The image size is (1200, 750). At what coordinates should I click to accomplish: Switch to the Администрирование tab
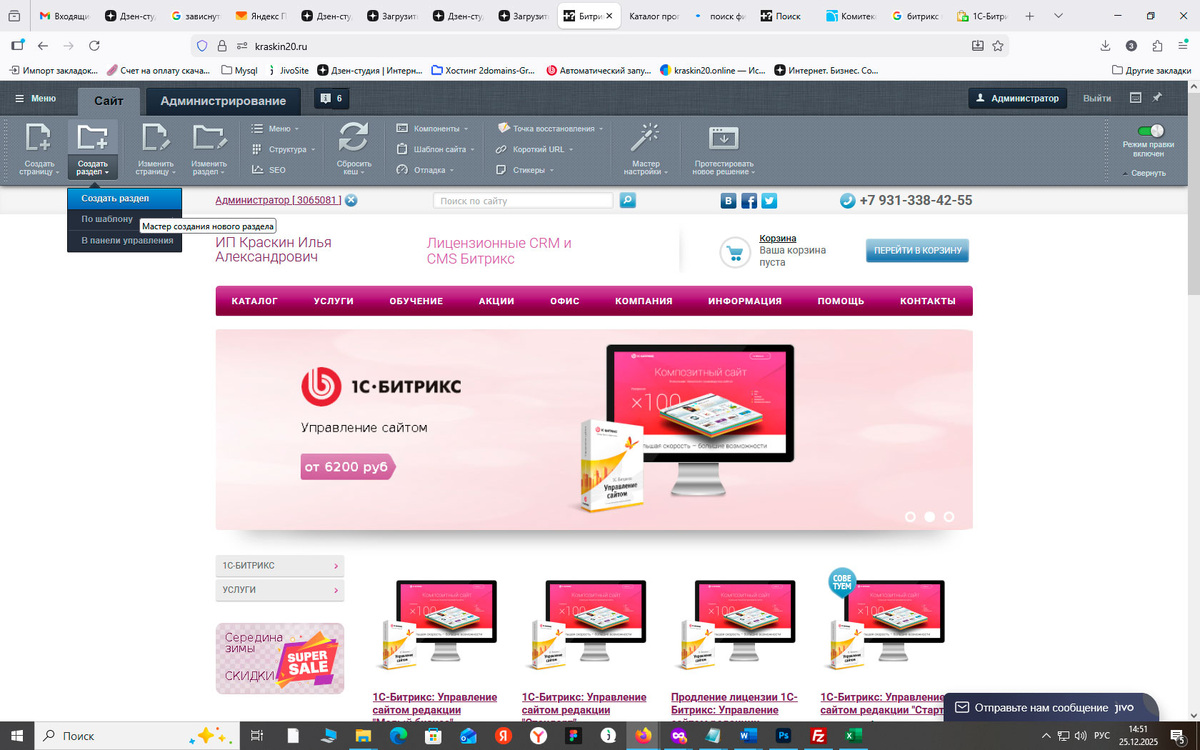tap(223, 100)
